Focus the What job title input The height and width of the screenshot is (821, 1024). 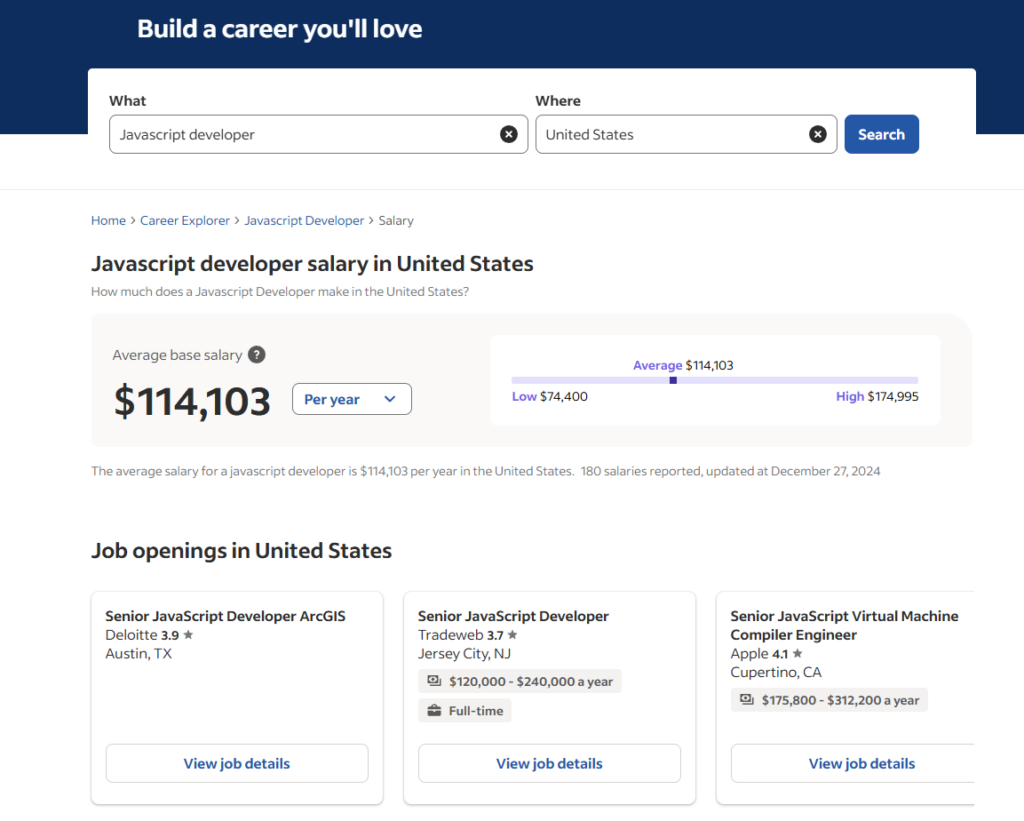(318, 135)
